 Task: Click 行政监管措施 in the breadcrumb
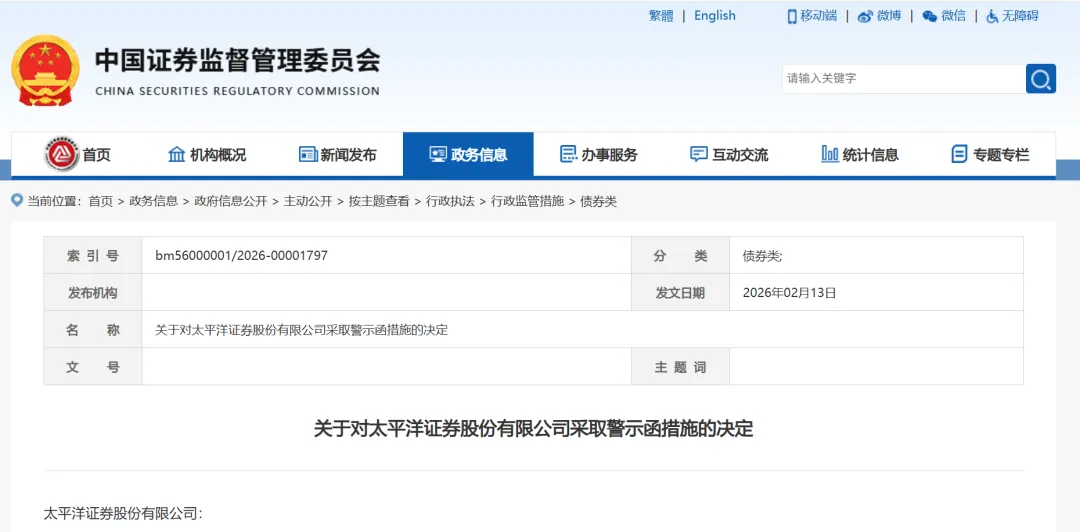[x=528, y=201]
